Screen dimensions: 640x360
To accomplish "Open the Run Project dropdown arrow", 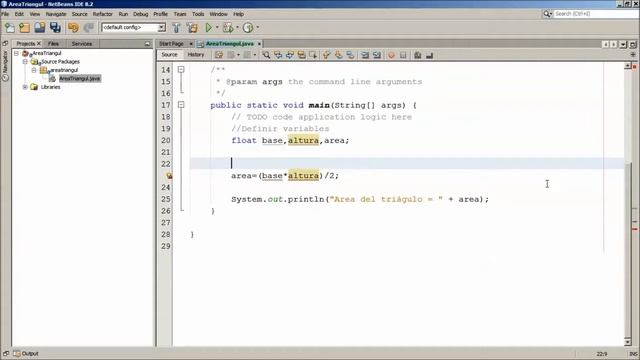I will click(217, 27).
